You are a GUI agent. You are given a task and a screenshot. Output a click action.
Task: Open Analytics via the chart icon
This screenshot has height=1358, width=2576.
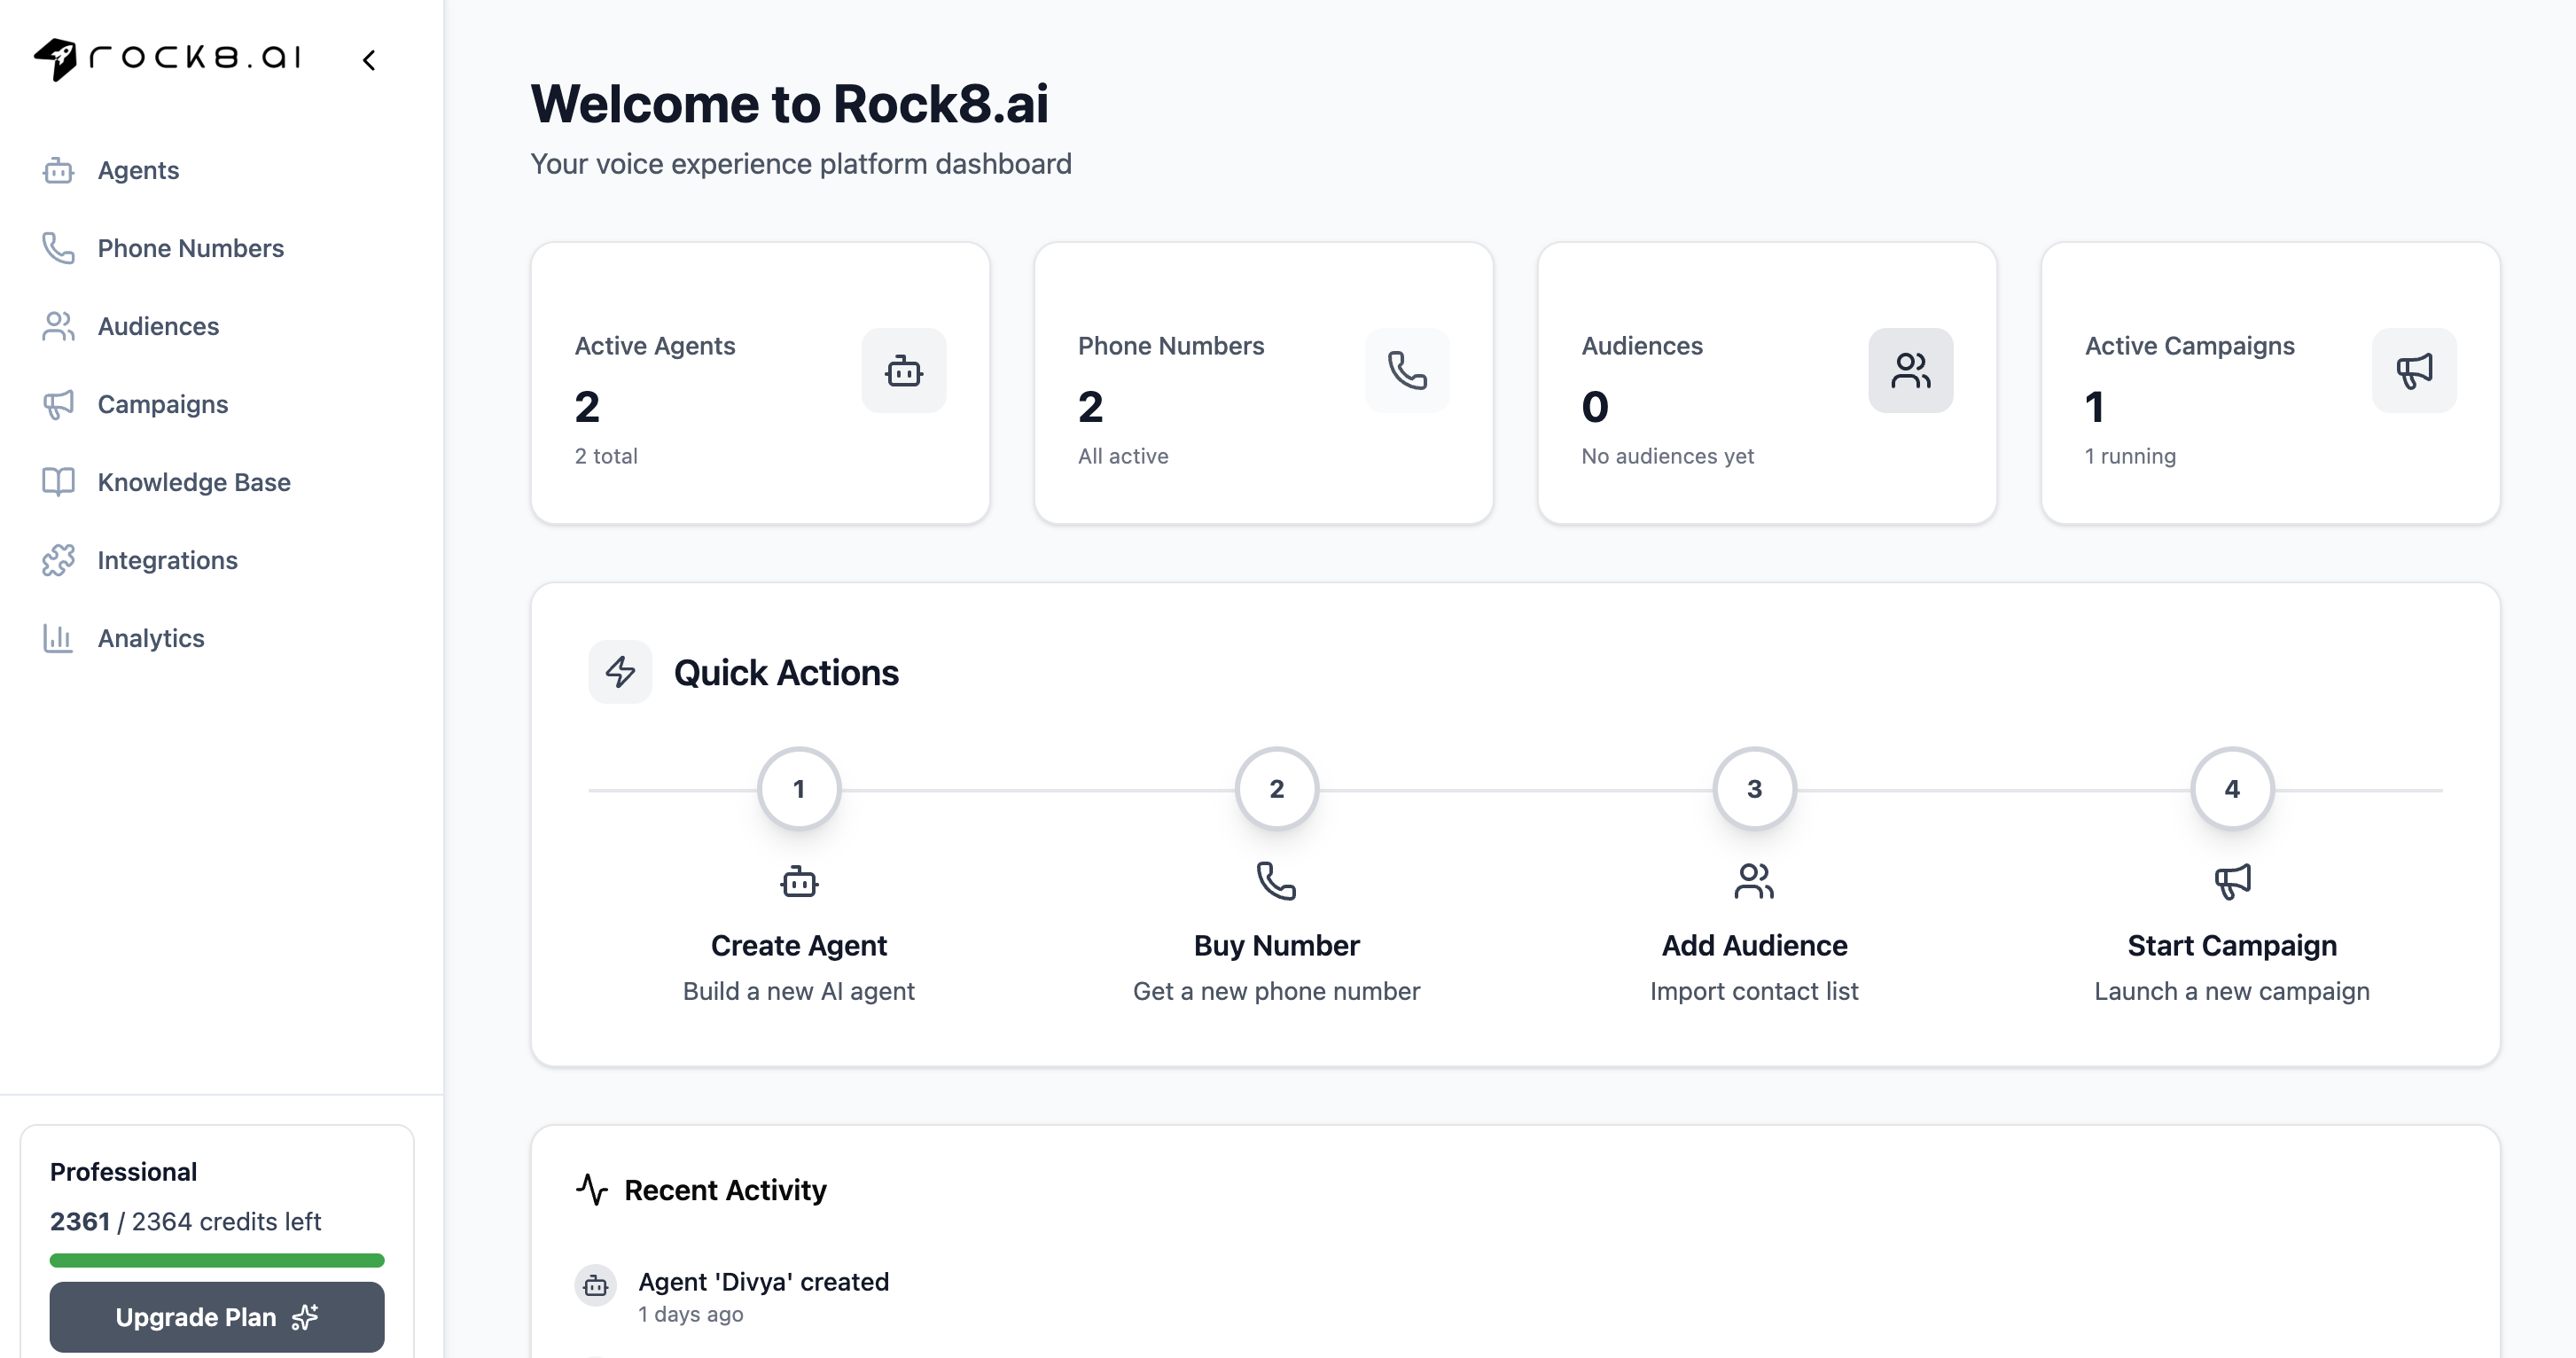tap(58, 638)
